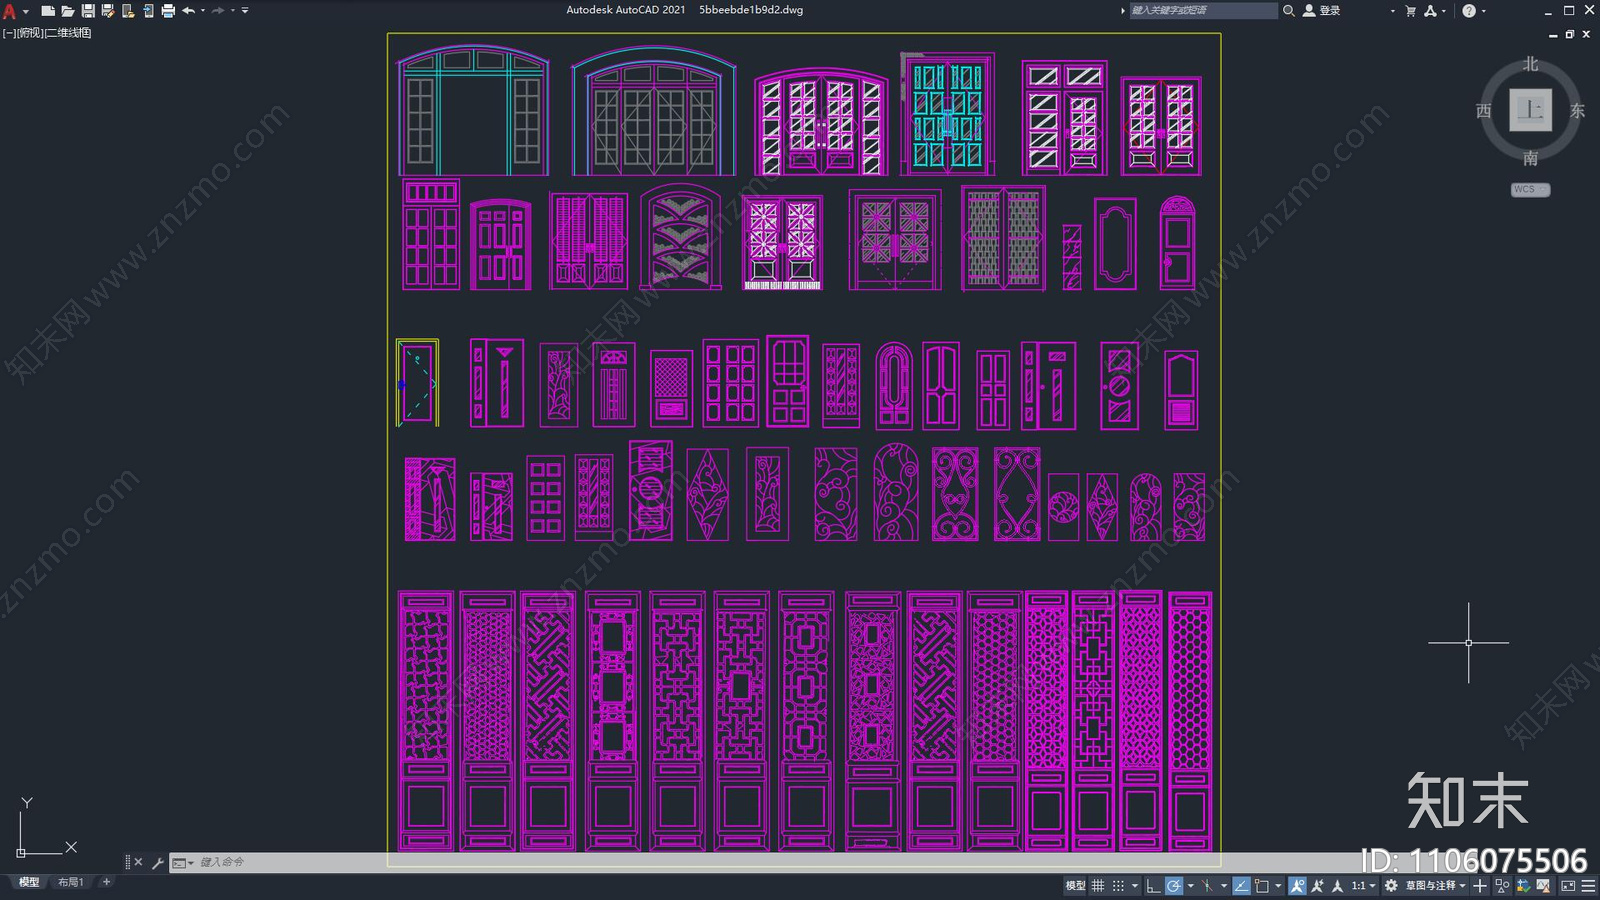Toggle ortho mode restriction icon
Screen dimensions: 1600x900
1153,886
